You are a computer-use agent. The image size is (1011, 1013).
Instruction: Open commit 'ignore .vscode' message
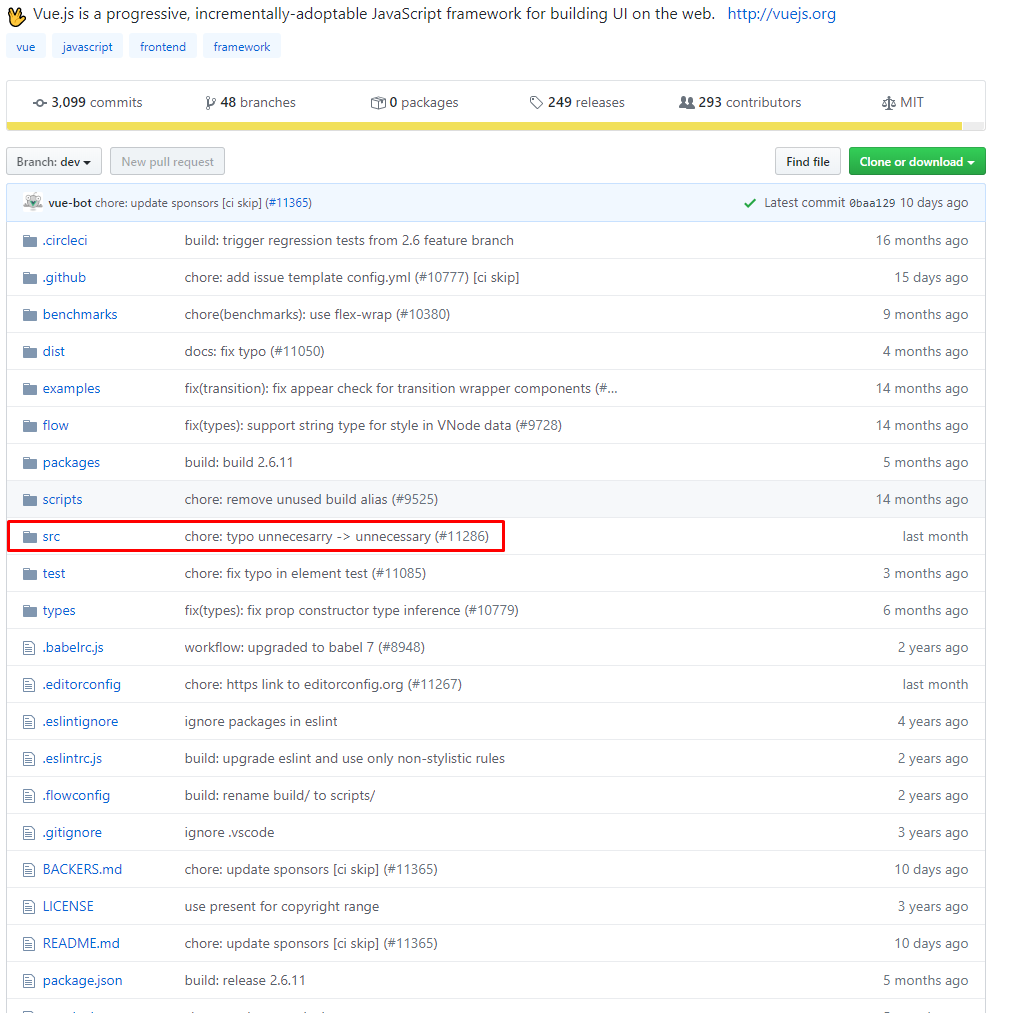[x=229, y=833]
